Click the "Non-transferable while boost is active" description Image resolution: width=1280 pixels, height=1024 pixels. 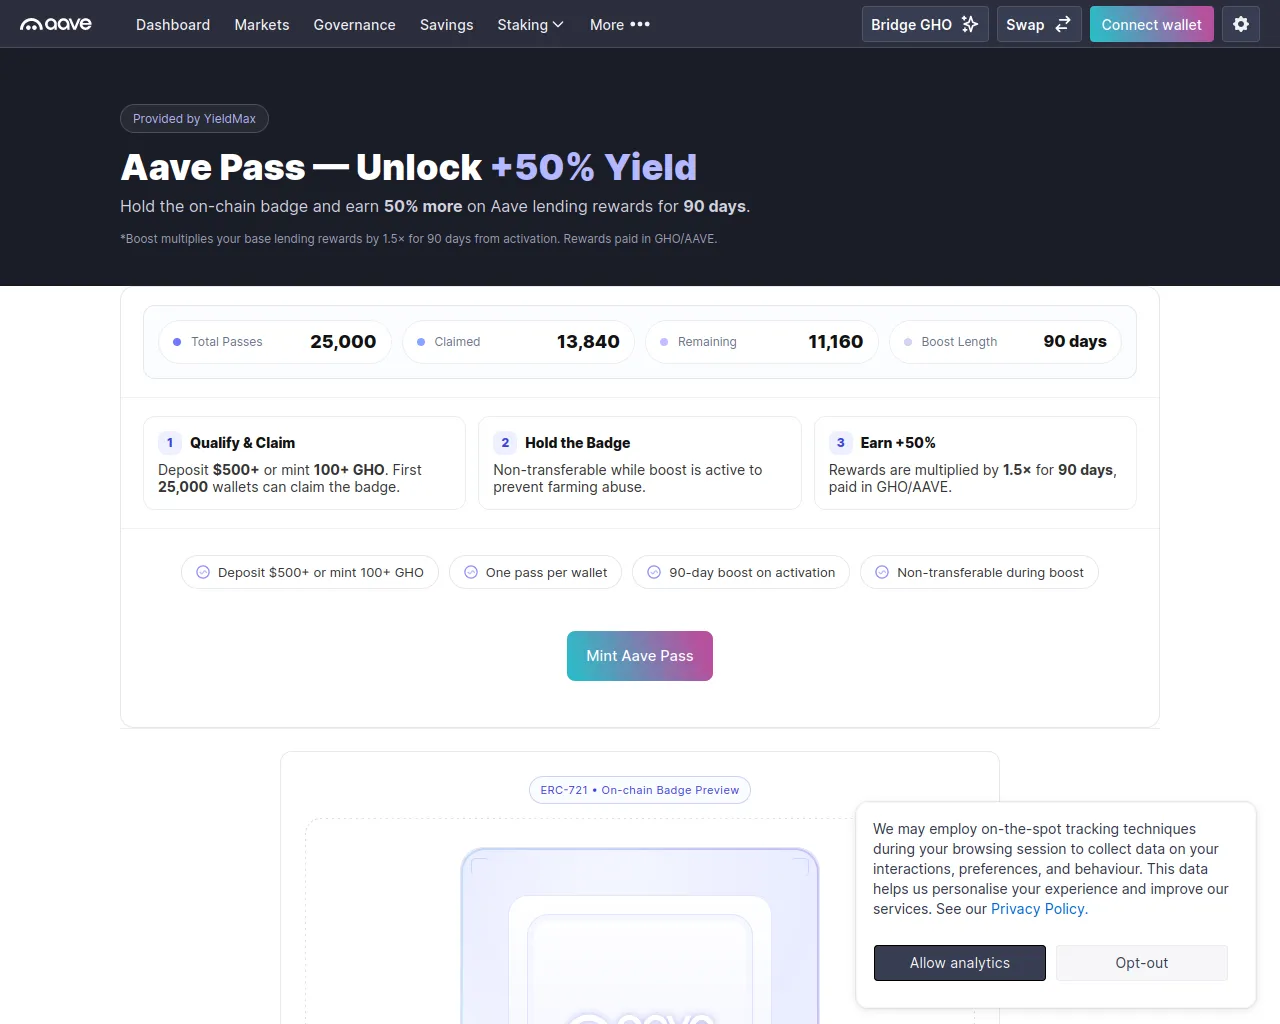coord(628,478)
